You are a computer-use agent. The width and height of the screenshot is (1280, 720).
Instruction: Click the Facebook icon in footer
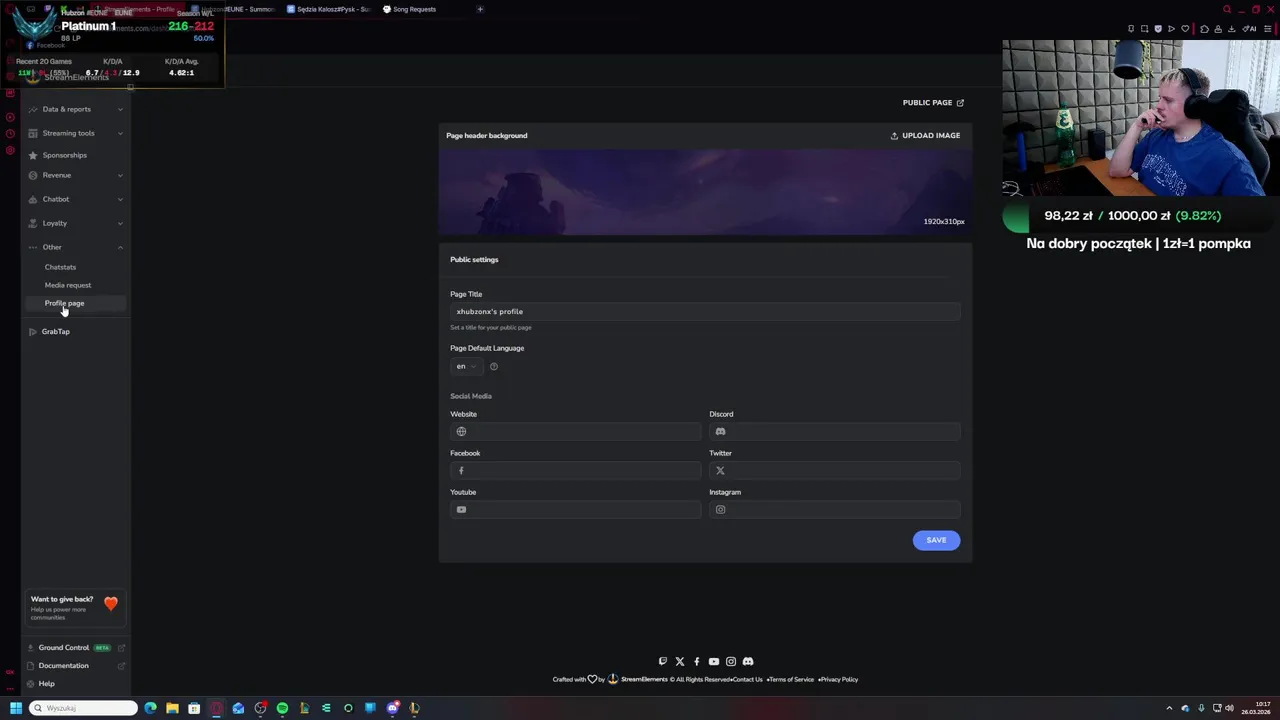click(x=697, y=661)
